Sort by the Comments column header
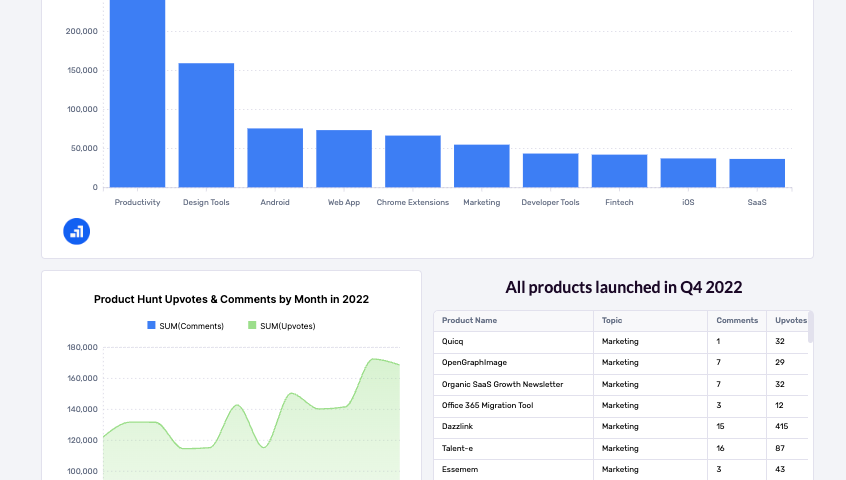 (x=737, y=320)
